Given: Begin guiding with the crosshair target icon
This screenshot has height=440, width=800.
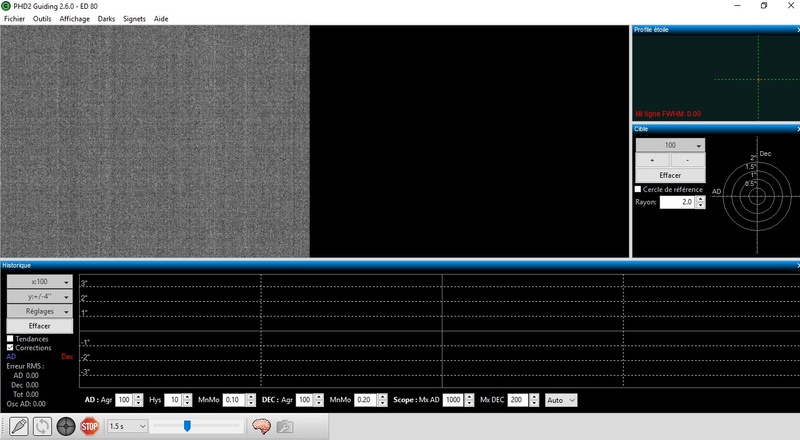Looking at the screenshot, I should 66,426.
